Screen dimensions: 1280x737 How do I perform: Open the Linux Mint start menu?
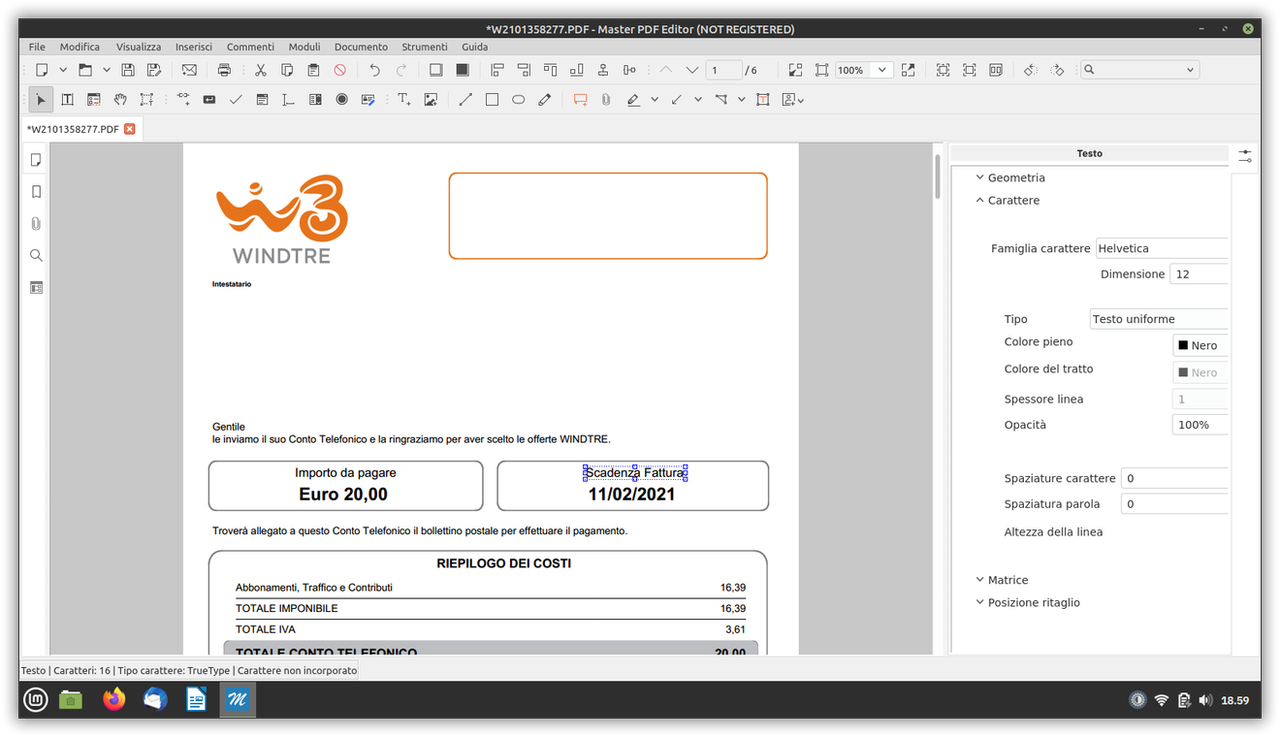click(35, 700)
